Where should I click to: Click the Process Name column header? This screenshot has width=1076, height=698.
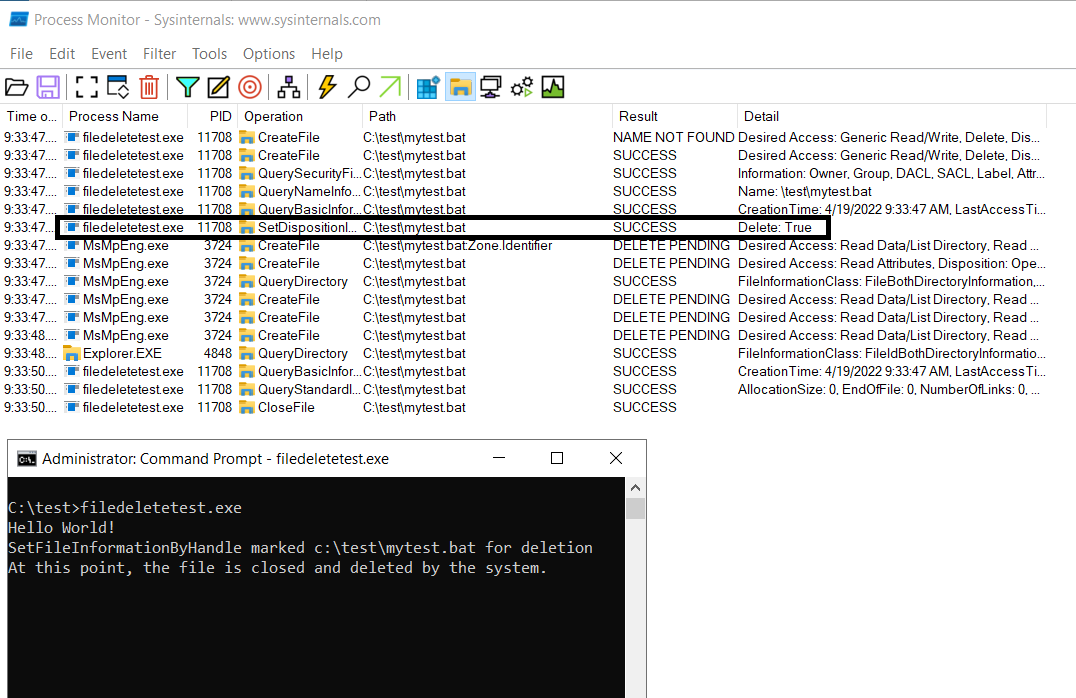[125, 116]
